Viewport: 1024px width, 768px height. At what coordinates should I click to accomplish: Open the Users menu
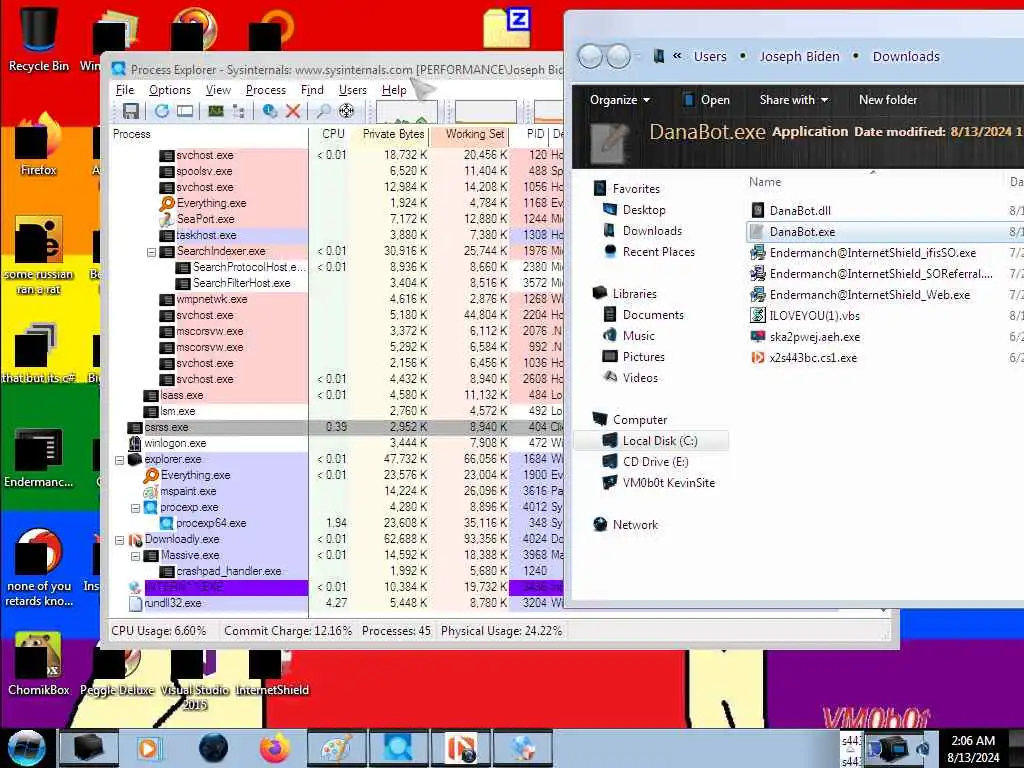tap(353, 90)
